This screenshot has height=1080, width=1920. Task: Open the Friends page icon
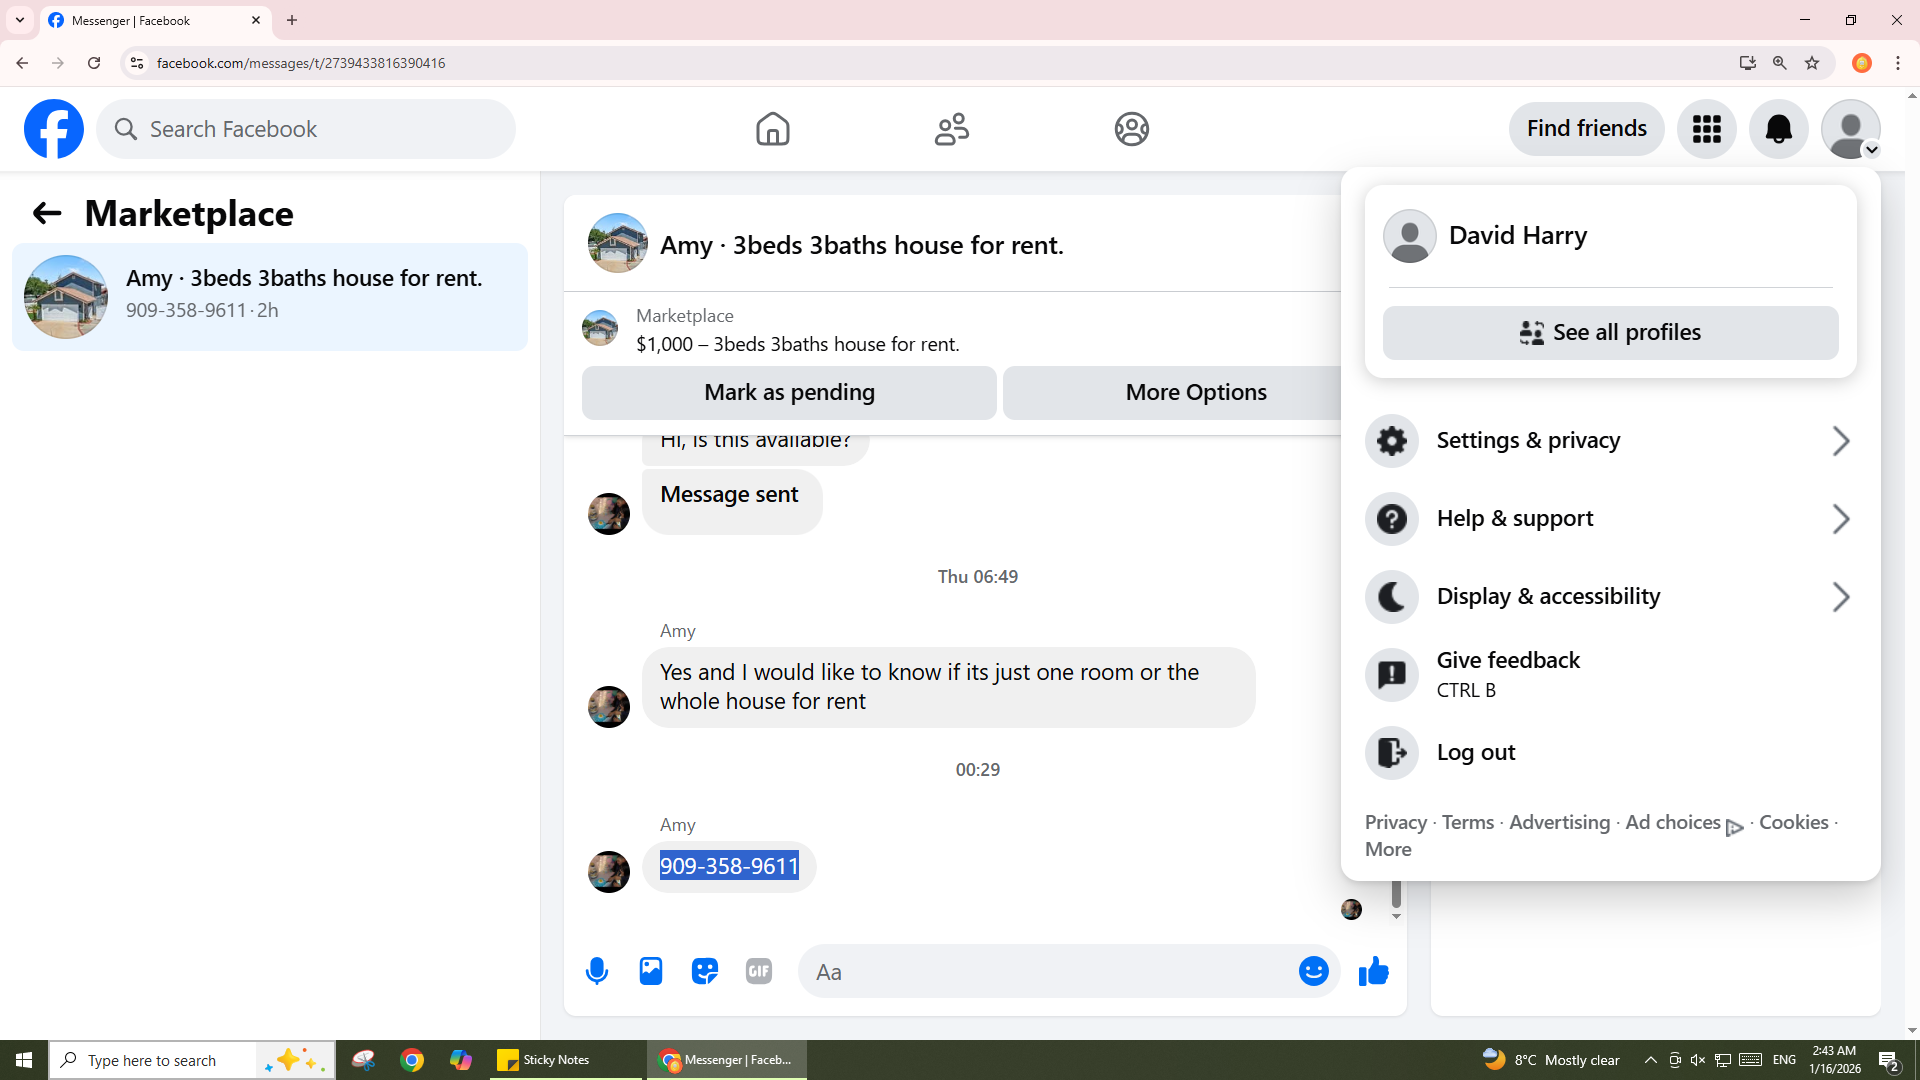tap(951, 129)
